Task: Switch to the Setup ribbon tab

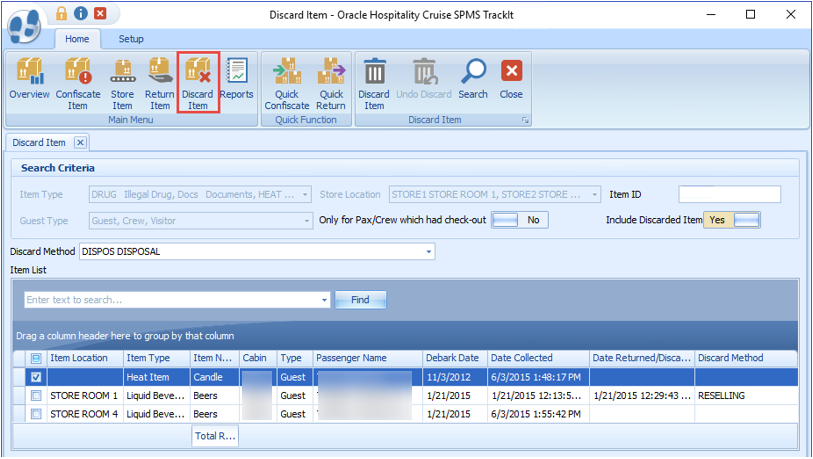Action: [x=131, y=39]
